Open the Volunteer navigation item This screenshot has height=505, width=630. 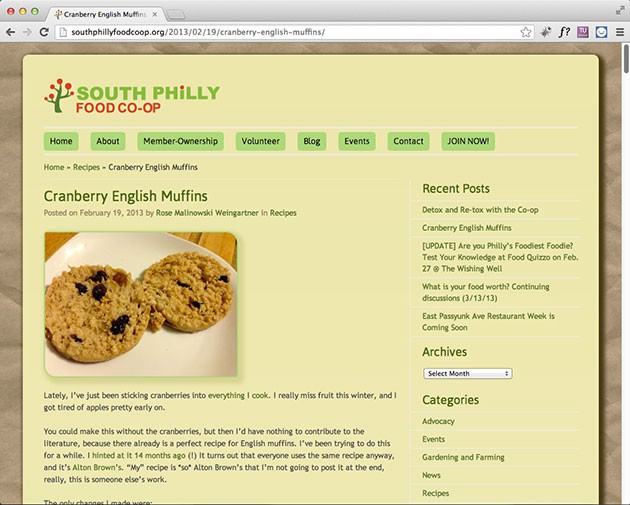[x=260, y=141]
